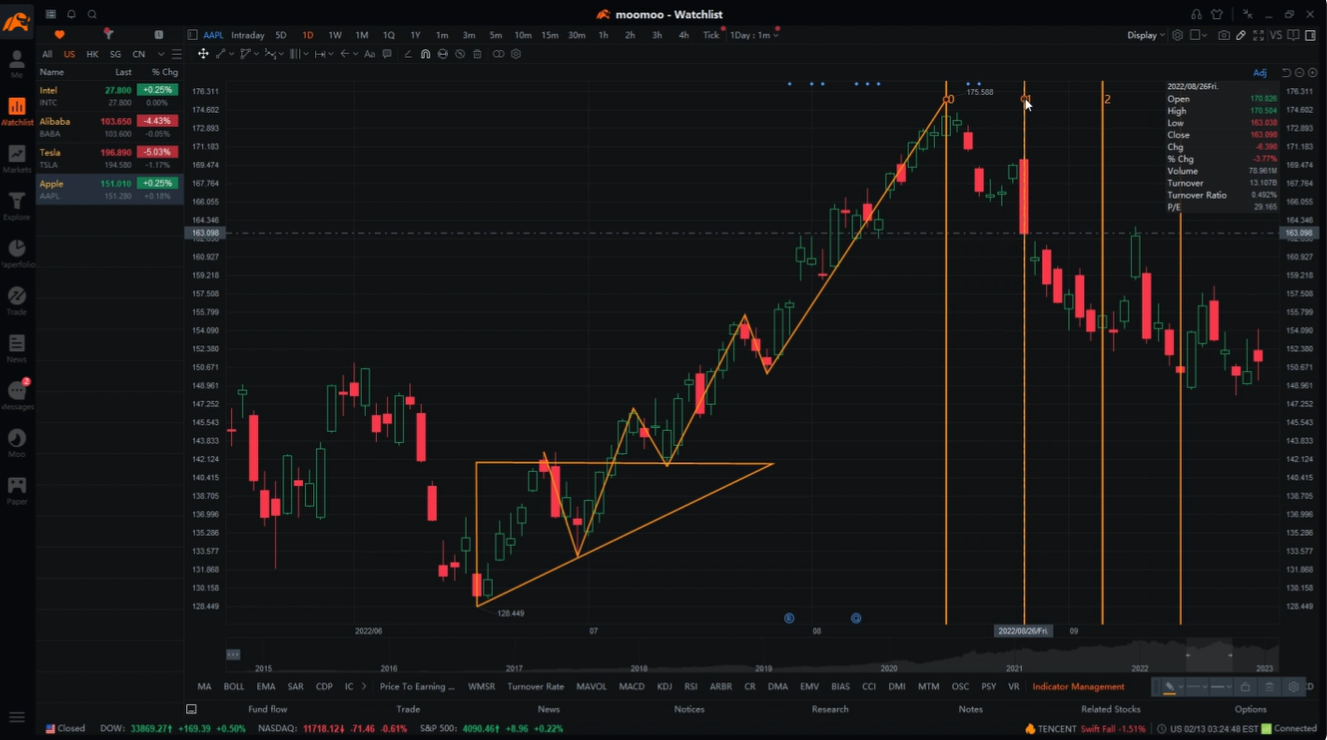Toggle the hamburger menu at sidebar bottom
Image resolution: width=1327 pixels, height=740 pixels.
coord(17,717)
